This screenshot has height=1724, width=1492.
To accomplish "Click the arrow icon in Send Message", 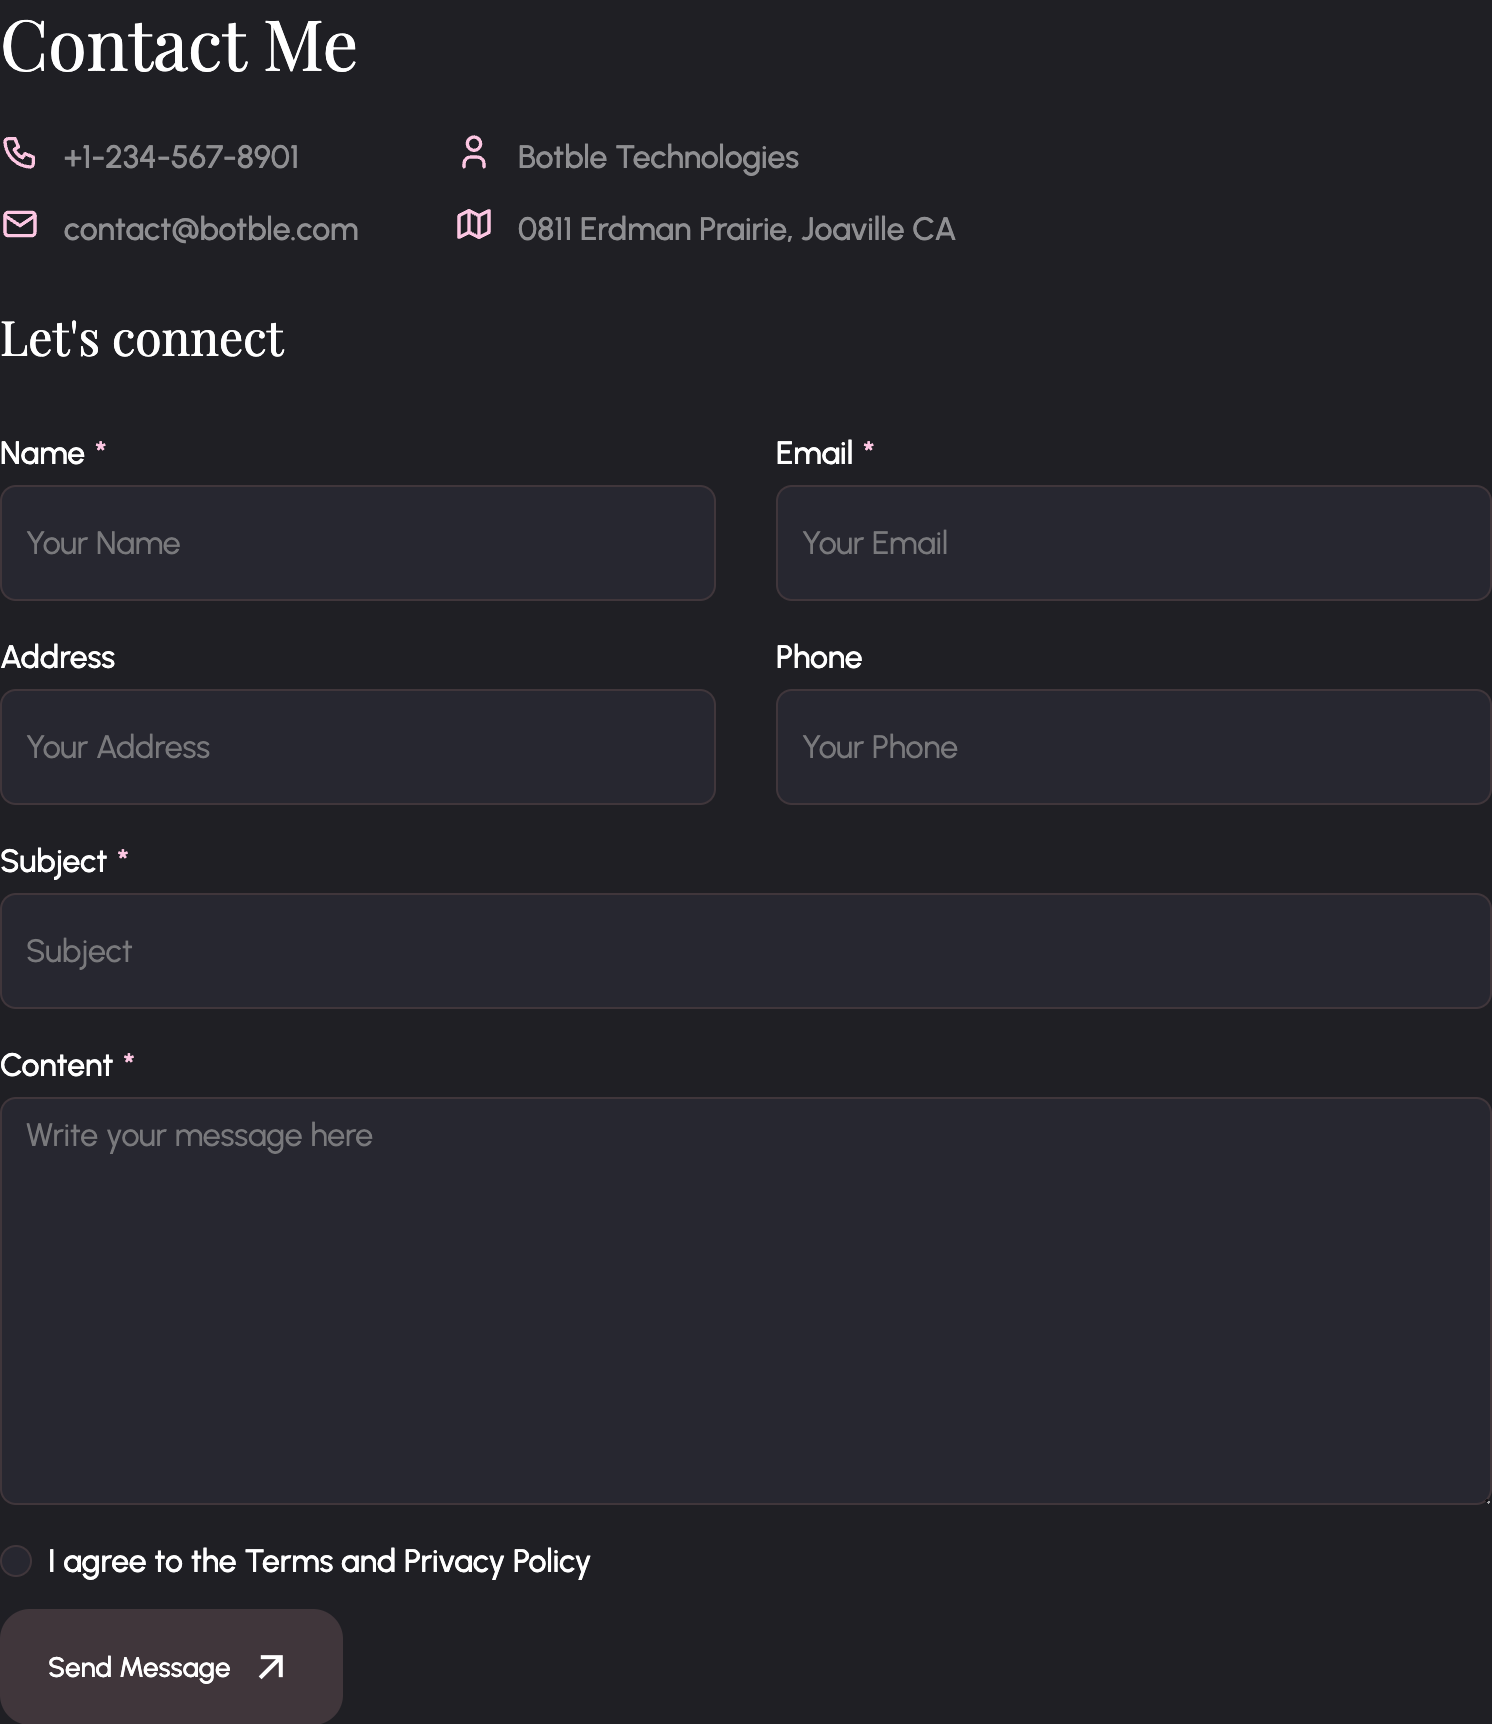I will [x=271, y=1667].
